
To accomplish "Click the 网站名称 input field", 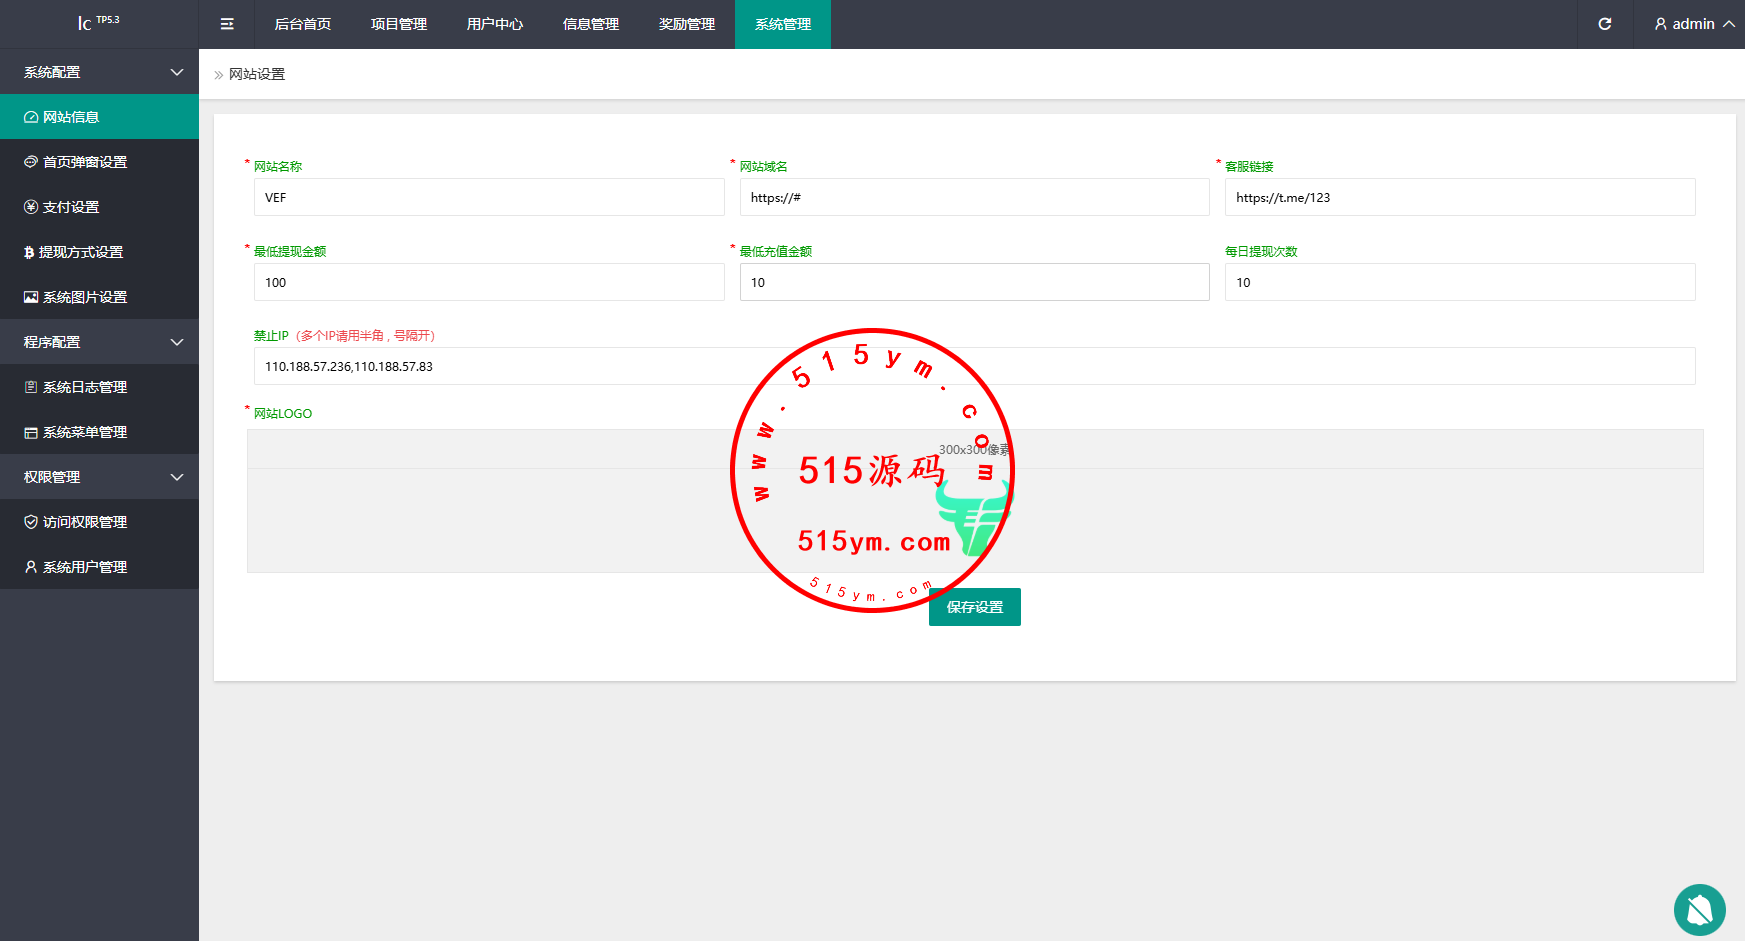I will click(489, 197).
